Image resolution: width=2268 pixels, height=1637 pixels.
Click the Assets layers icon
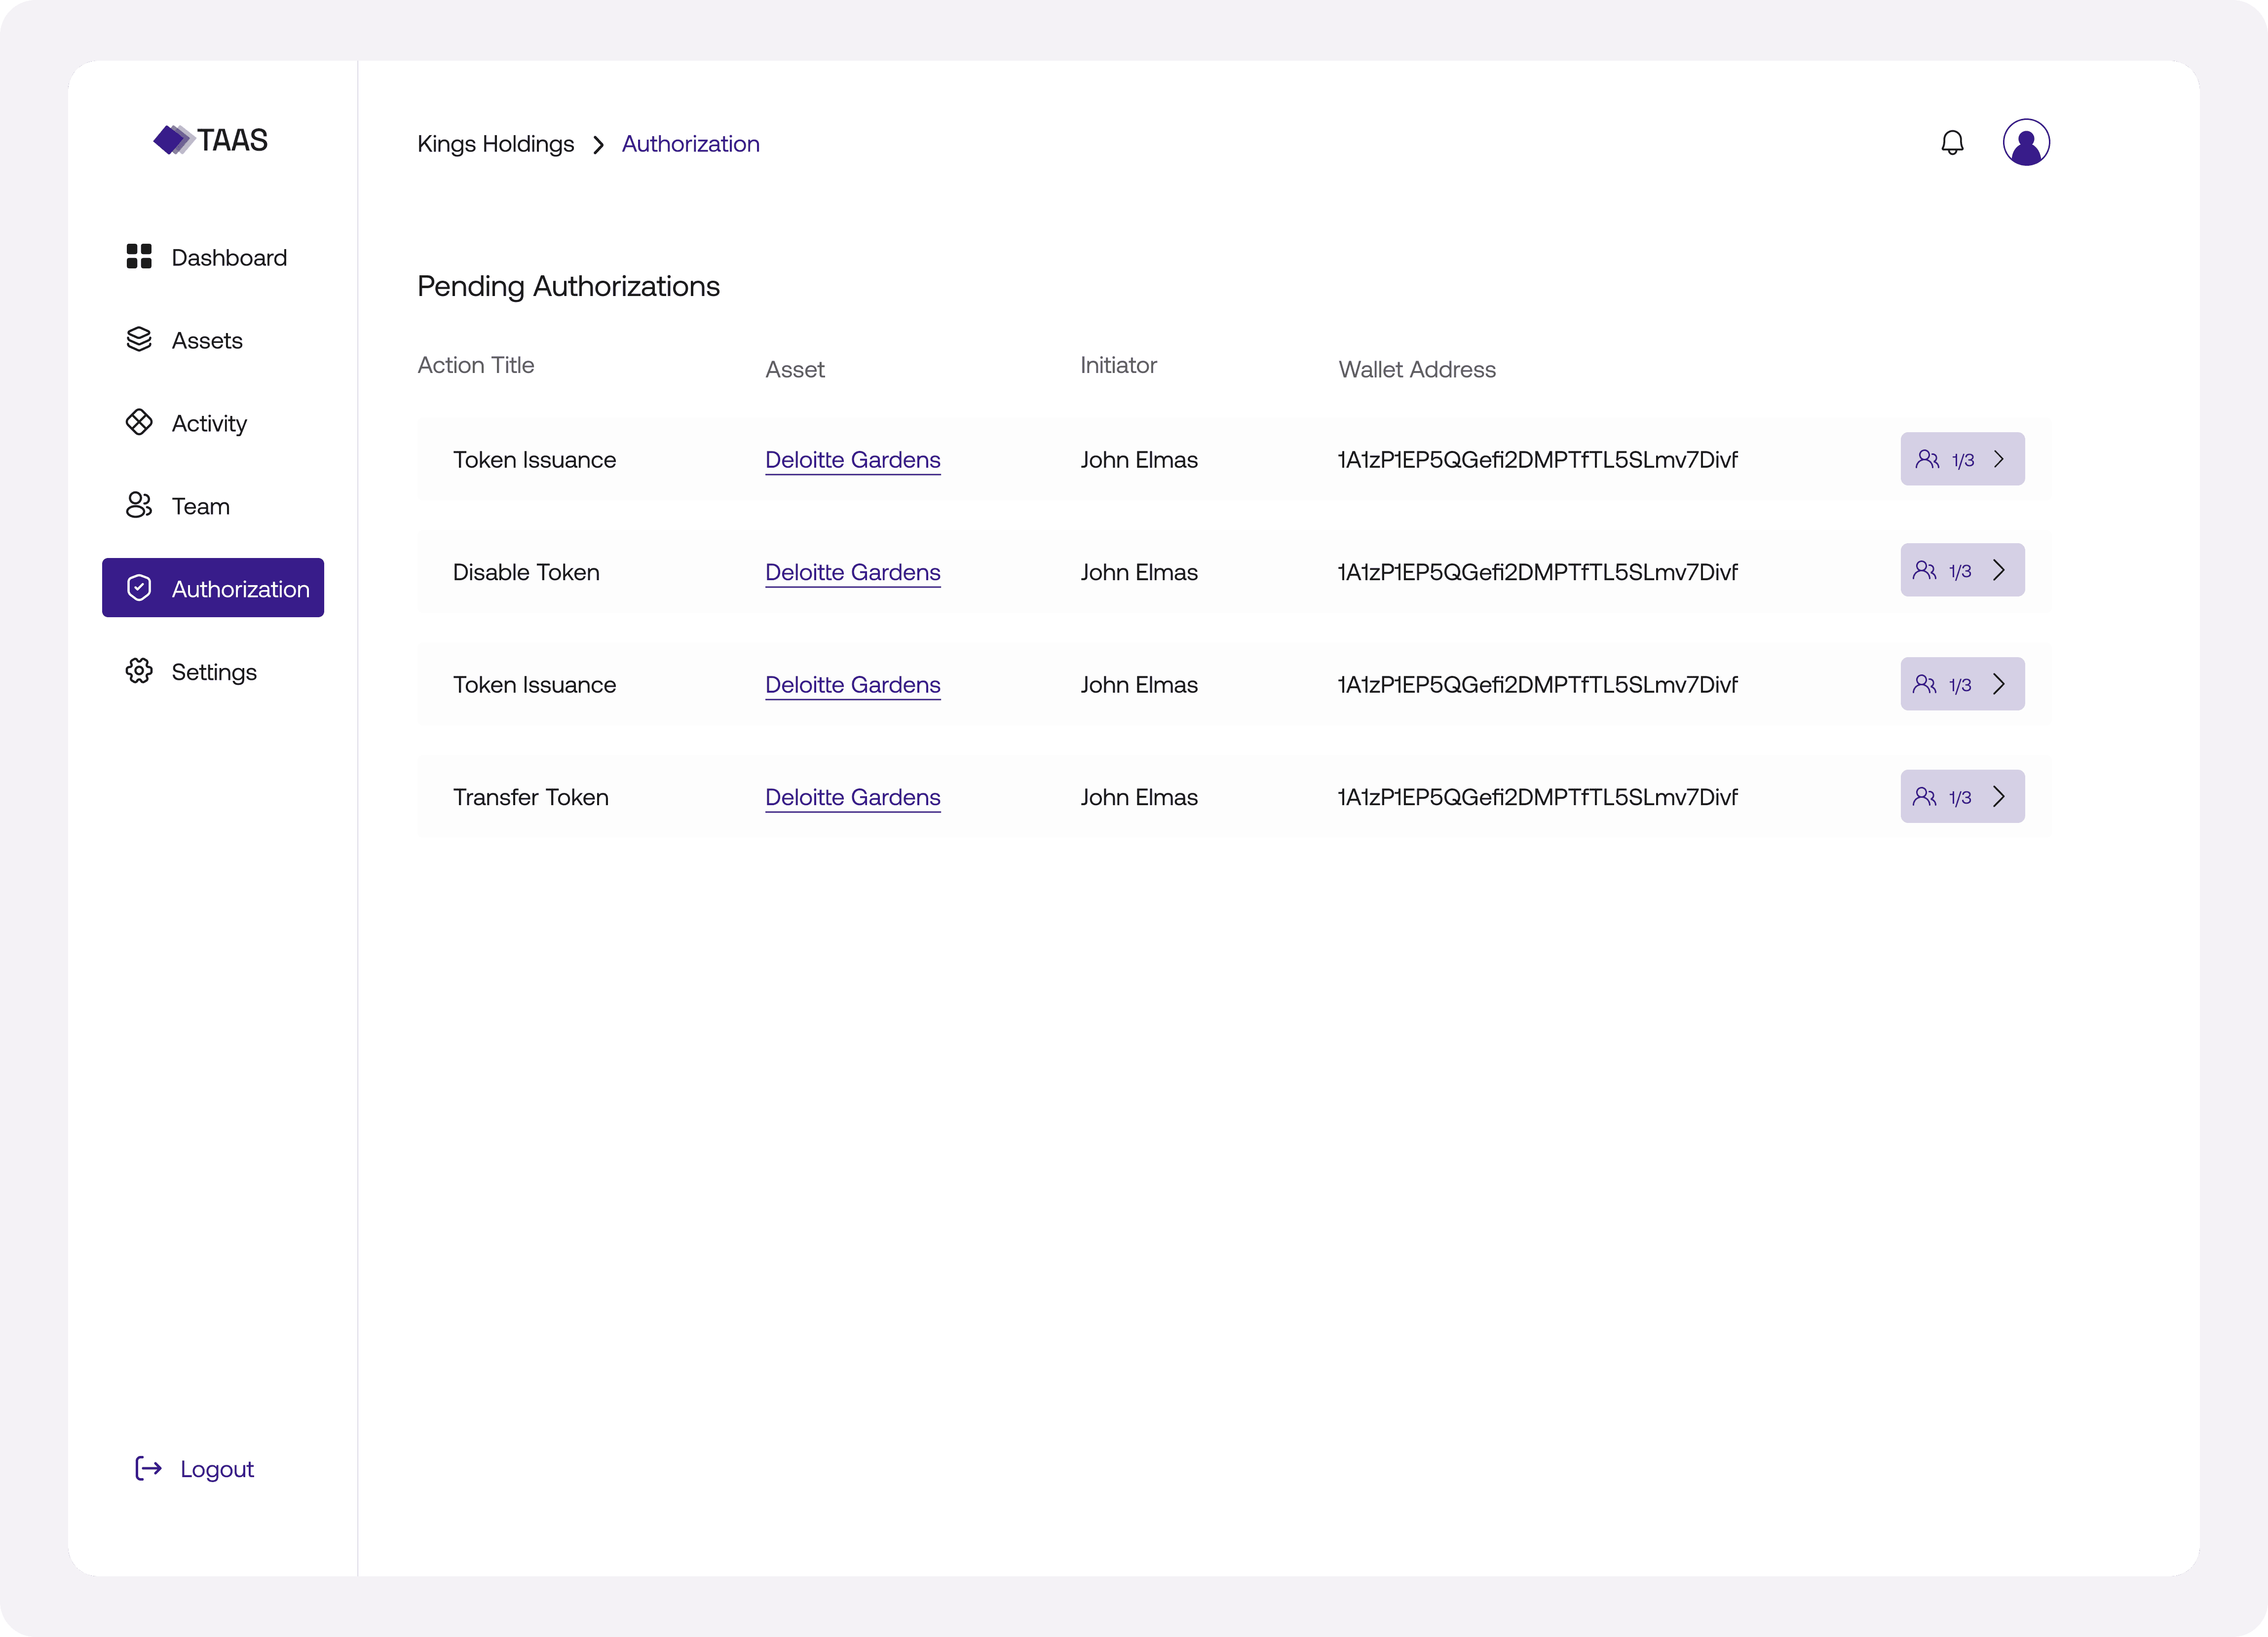(x=139, y=340)
